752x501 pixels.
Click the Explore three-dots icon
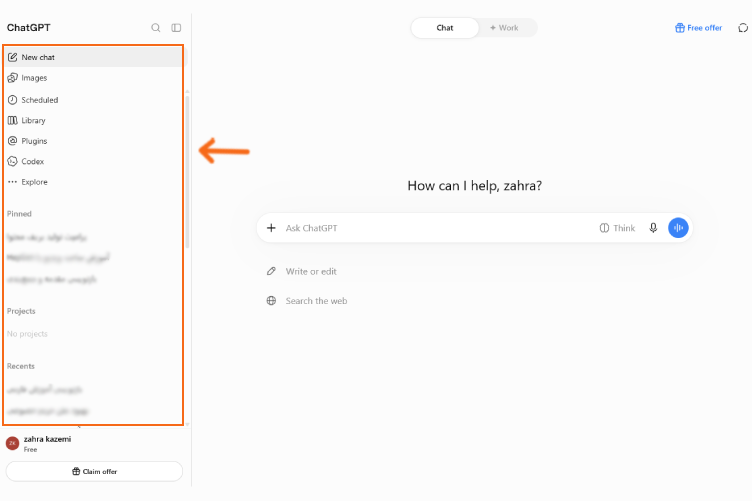tap(12, 182)
